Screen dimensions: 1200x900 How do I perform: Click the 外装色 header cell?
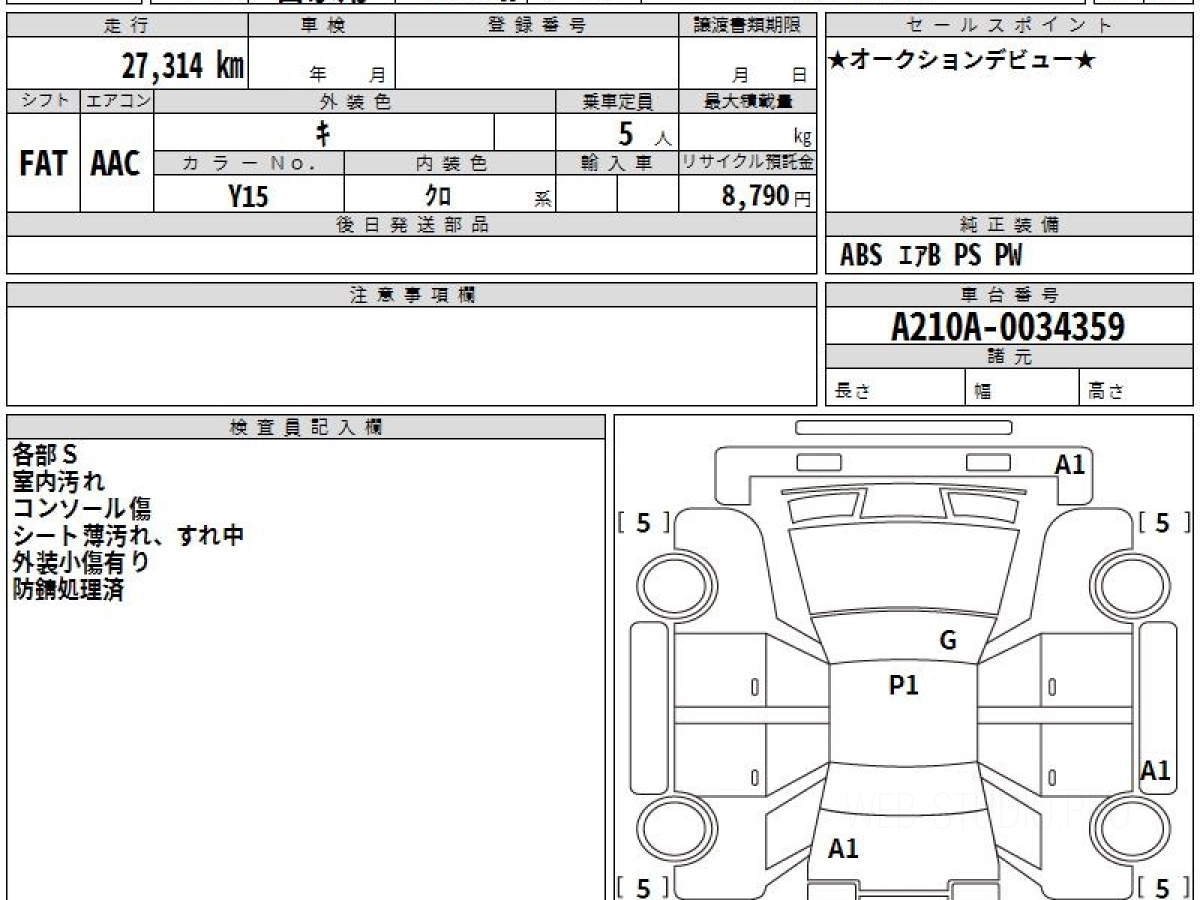click(355, 101)
